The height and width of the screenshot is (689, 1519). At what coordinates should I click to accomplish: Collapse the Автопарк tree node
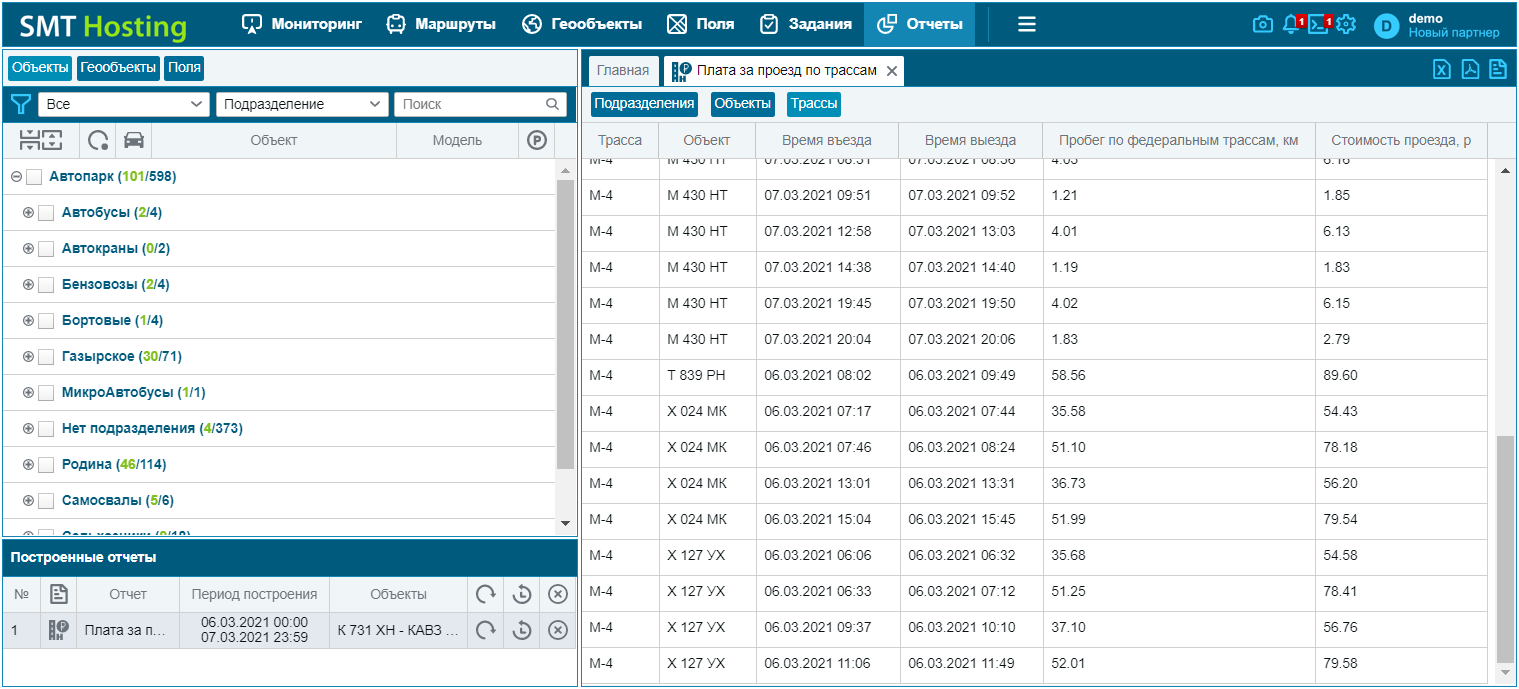tap(16, 177)
